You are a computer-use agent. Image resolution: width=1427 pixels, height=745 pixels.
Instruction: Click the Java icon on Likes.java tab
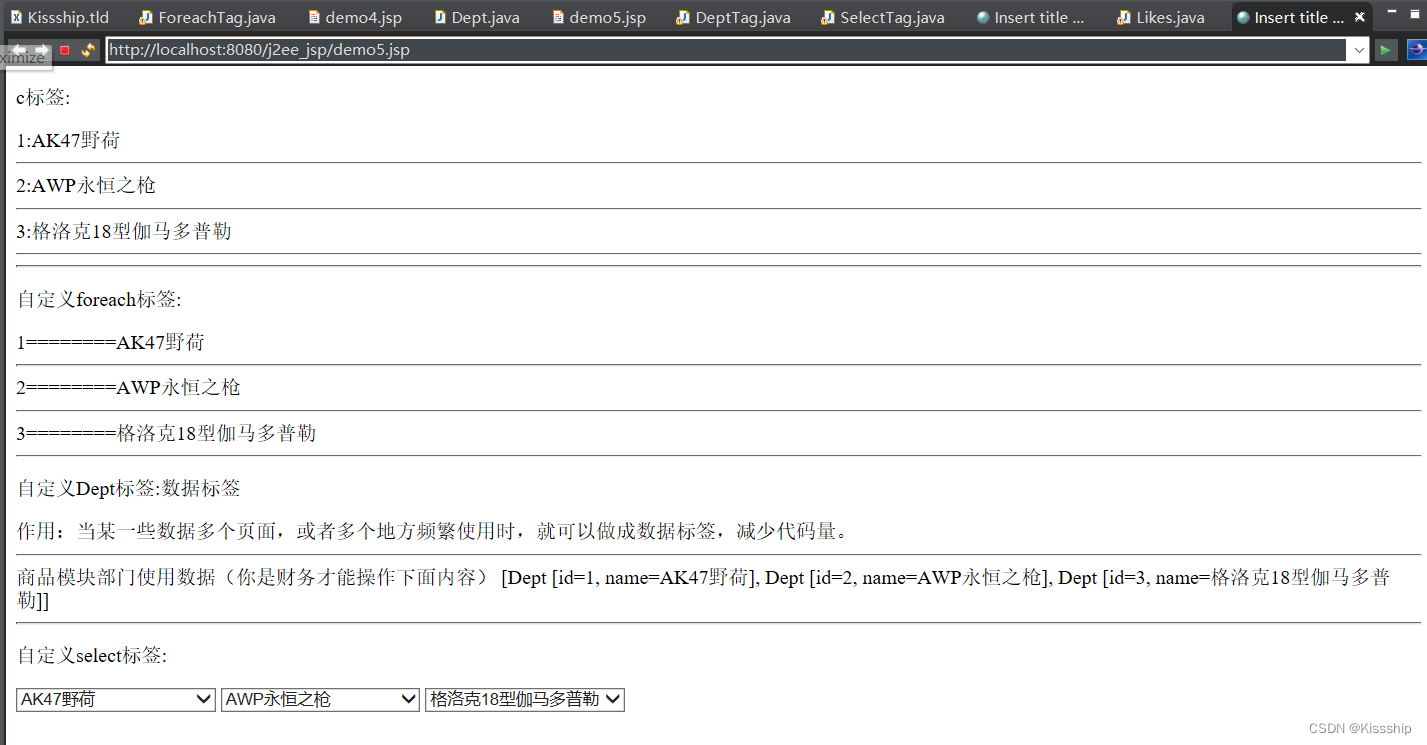(x=1124, y=17)
